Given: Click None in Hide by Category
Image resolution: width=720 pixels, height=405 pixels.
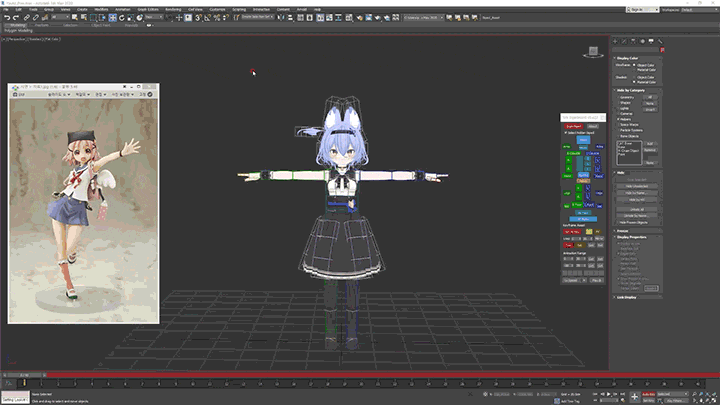Looking at the screenshot, I should click(x=650, y=103).
